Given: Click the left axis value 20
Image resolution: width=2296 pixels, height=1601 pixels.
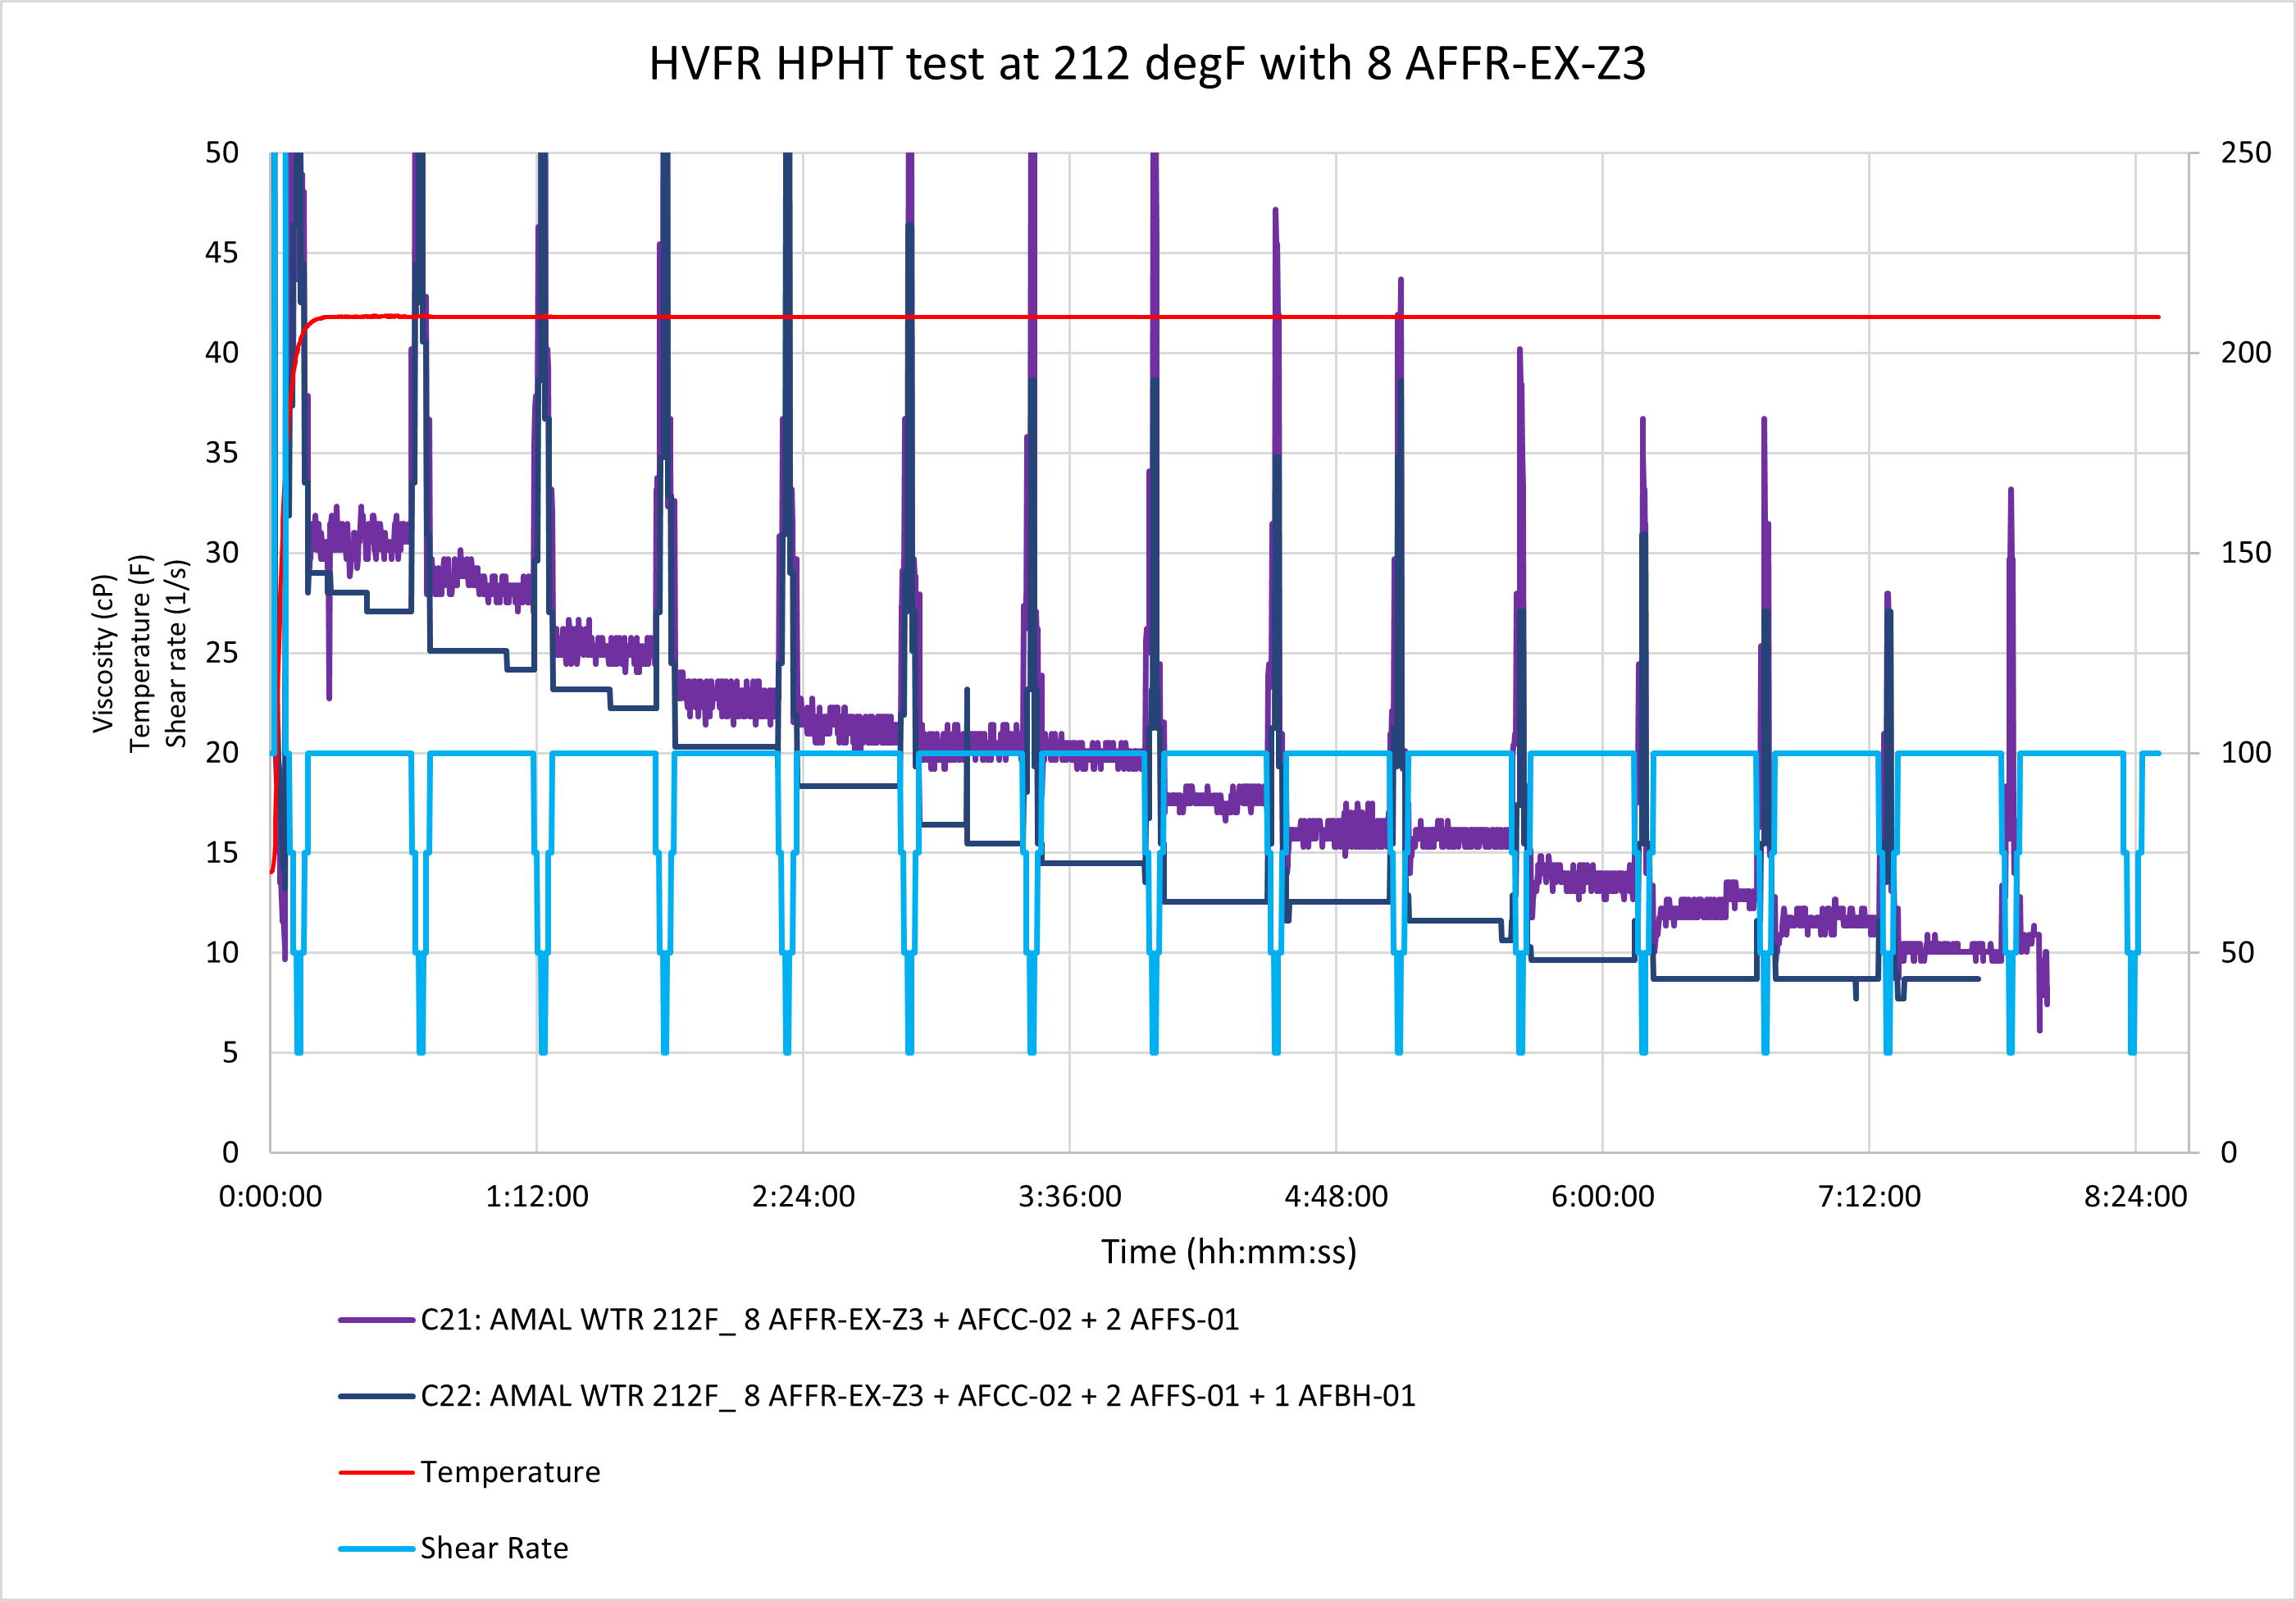Looking at the screenshot, I should pos(222,753).
